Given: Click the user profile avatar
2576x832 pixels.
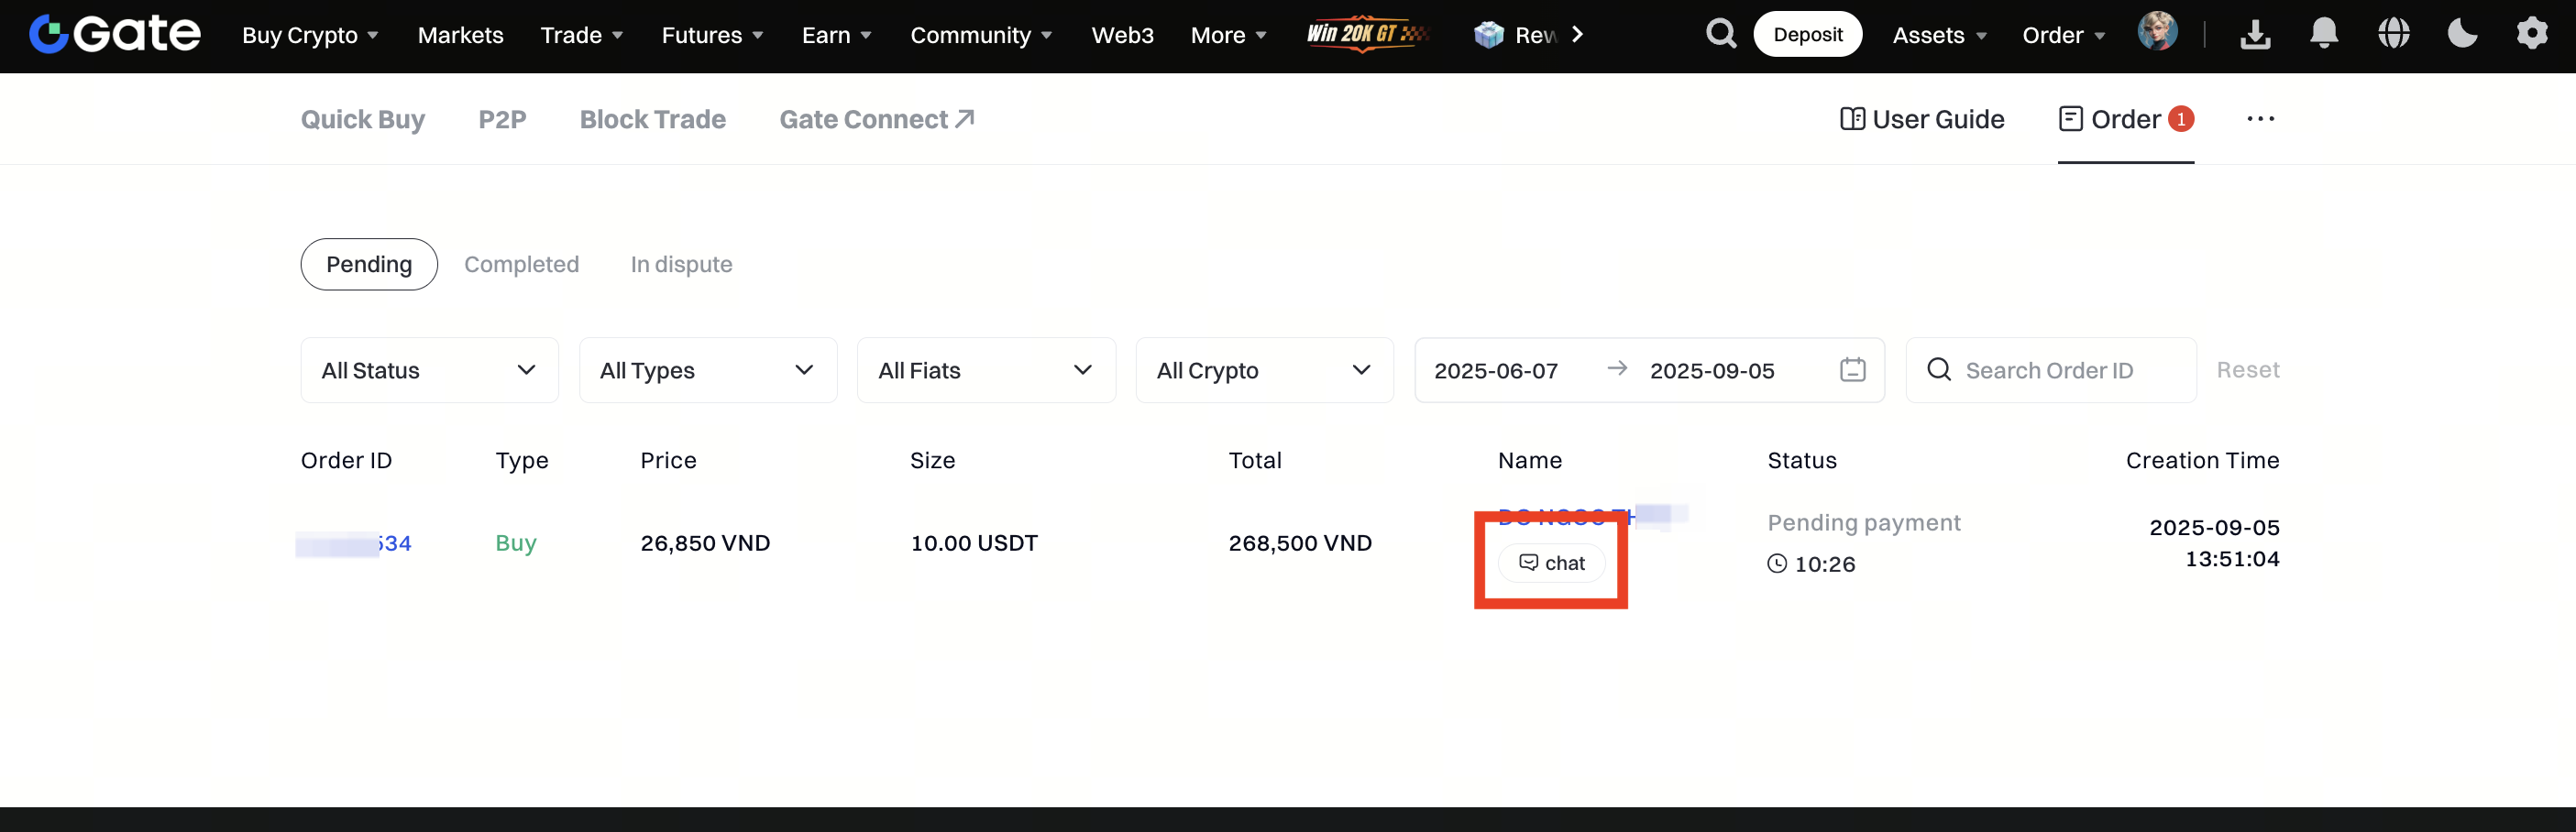Looking at the screenshot, I should [2157, 32].
